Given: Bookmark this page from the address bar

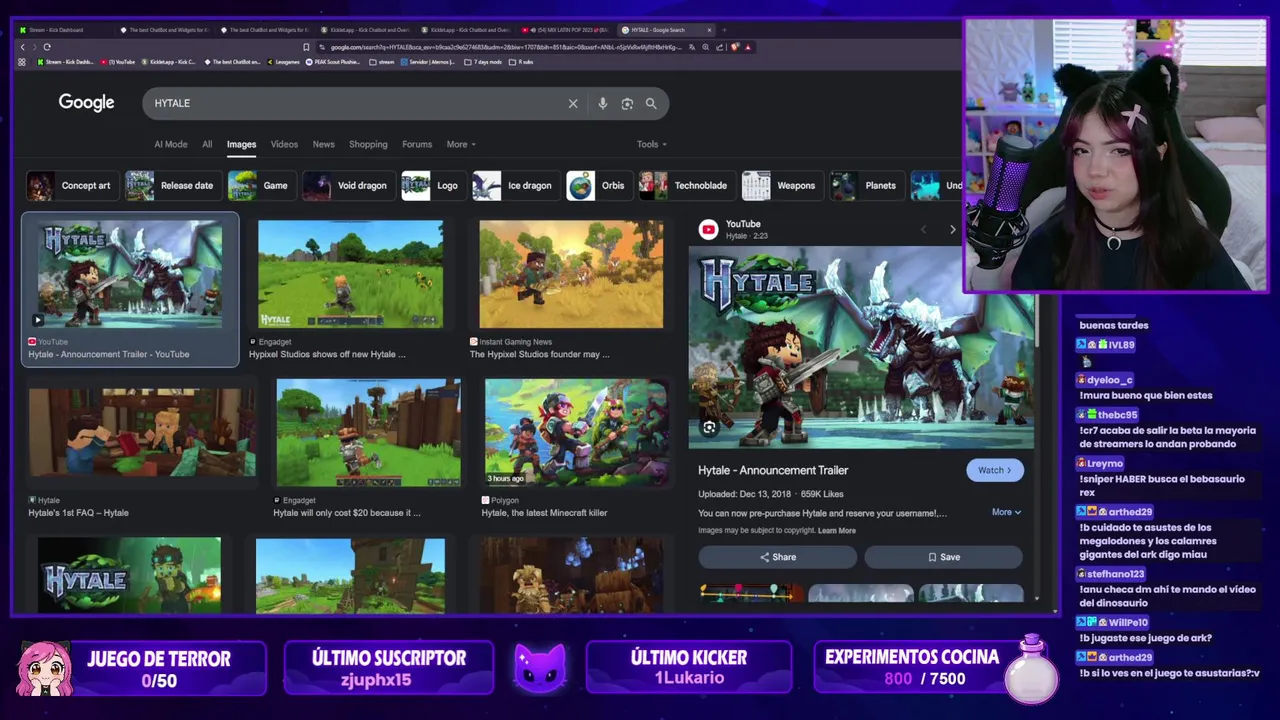Looking at the screenshot, I should (x=306, y=47).
